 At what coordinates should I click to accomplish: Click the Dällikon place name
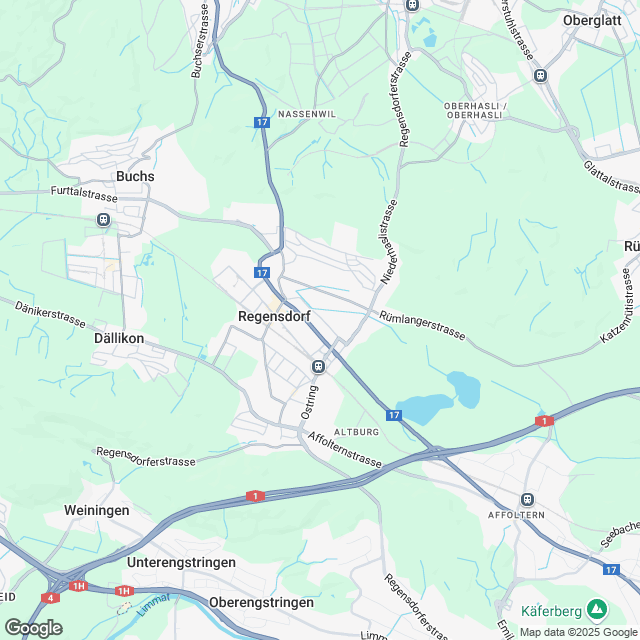(x=119, y=338)
